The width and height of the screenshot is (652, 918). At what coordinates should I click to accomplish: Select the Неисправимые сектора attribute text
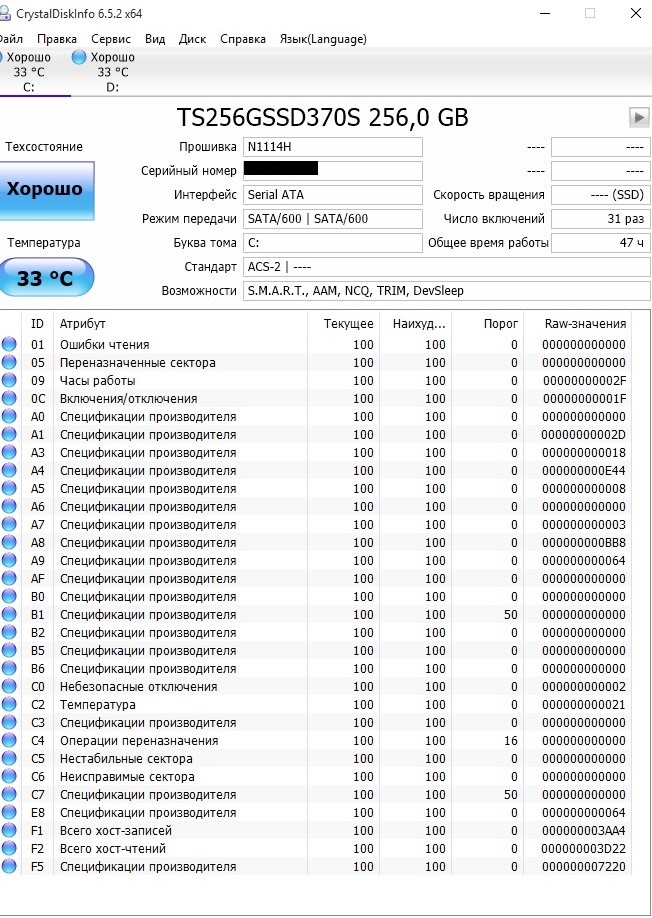click(x=127, y=776)
